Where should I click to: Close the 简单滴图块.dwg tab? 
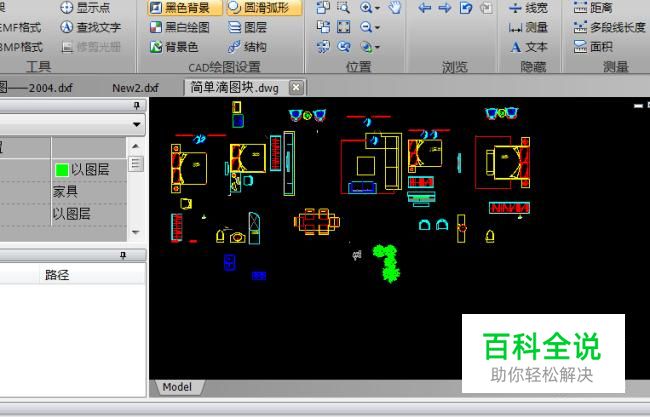tap(296, 87)
